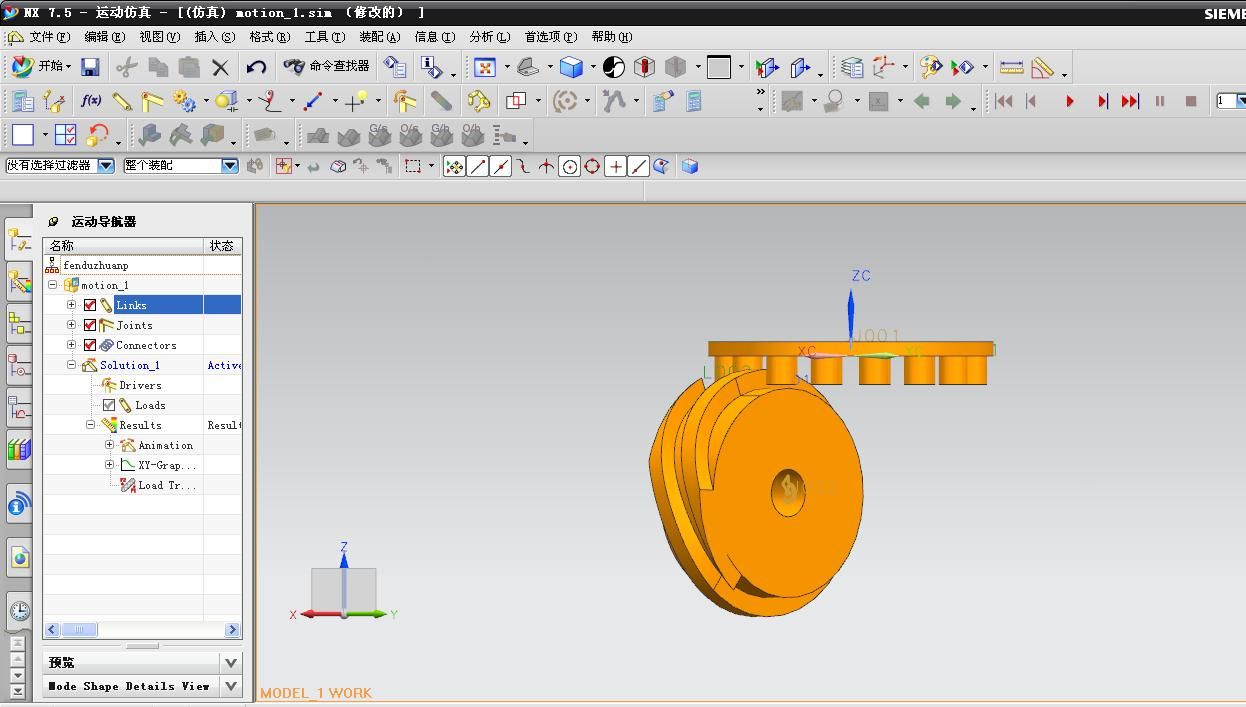Click the Link pencil icon in motion toolbar
Viewport: 1246px width, 707px height.
coord(122,101)
